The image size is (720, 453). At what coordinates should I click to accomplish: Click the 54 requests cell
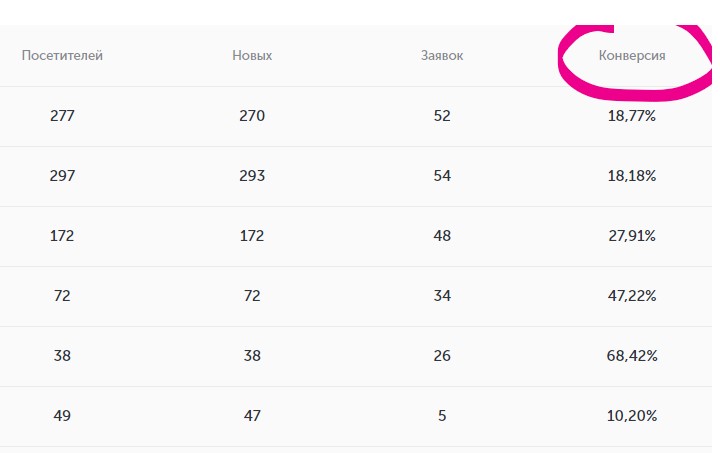(442, 176)
